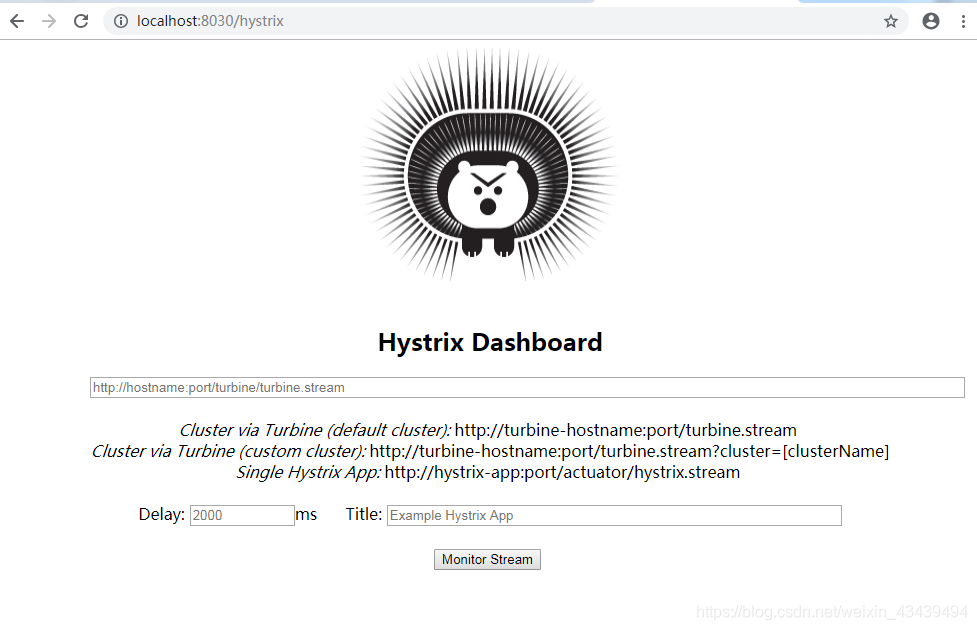Bookmark this page with star icon
Image resolution: width=977 pixels, height=630 pixels.
point(891,21)
